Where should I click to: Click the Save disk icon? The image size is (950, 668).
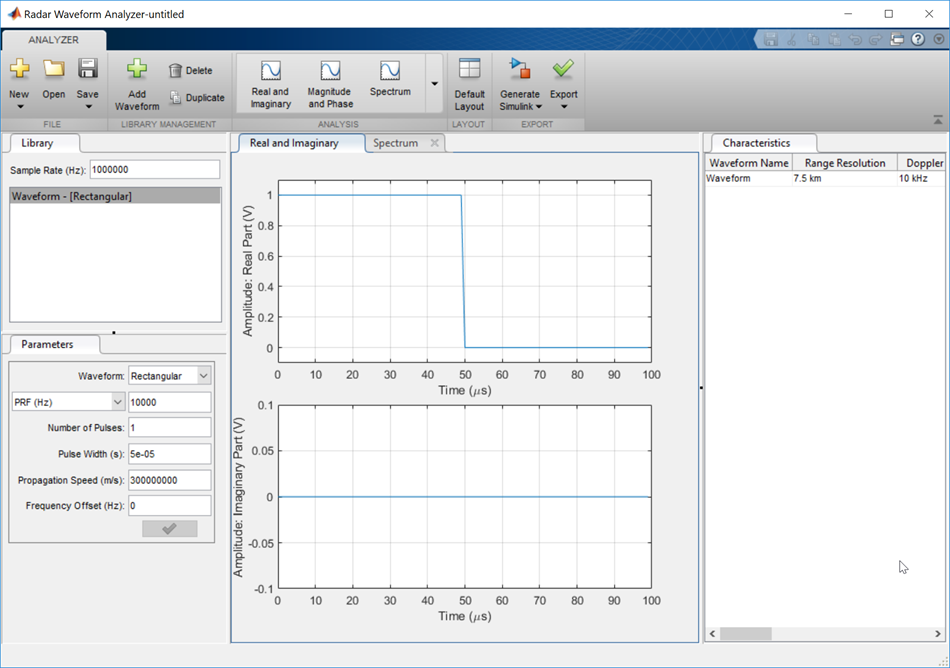pyautogui.click(x=87, y=70)
